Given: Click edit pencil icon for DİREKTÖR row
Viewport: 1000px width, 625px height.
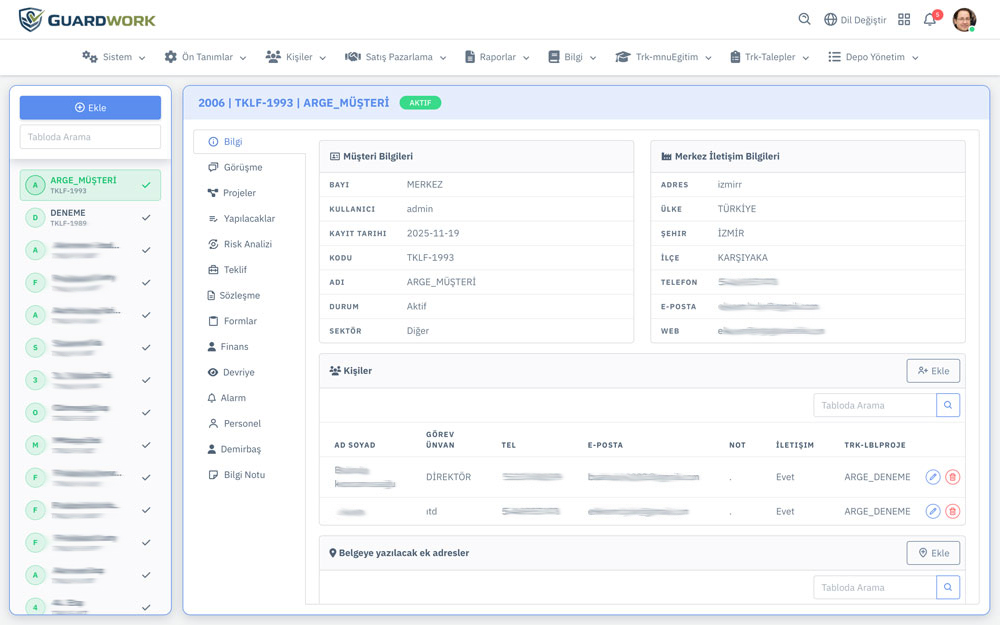Looking at the screenshot, I should [932, 477].
